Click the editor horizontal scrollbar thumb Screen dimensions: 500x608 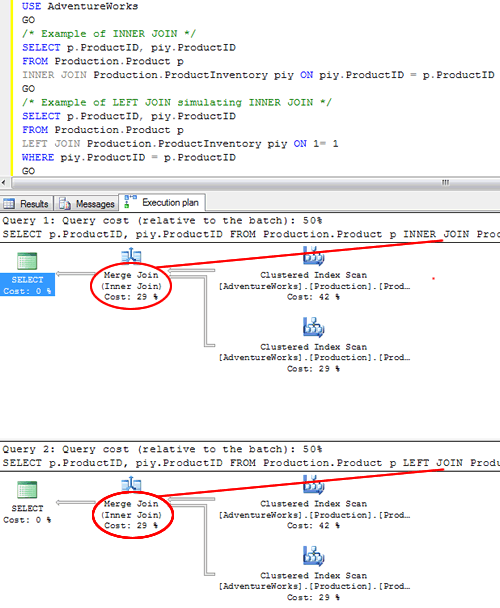[x=256, y=182]
